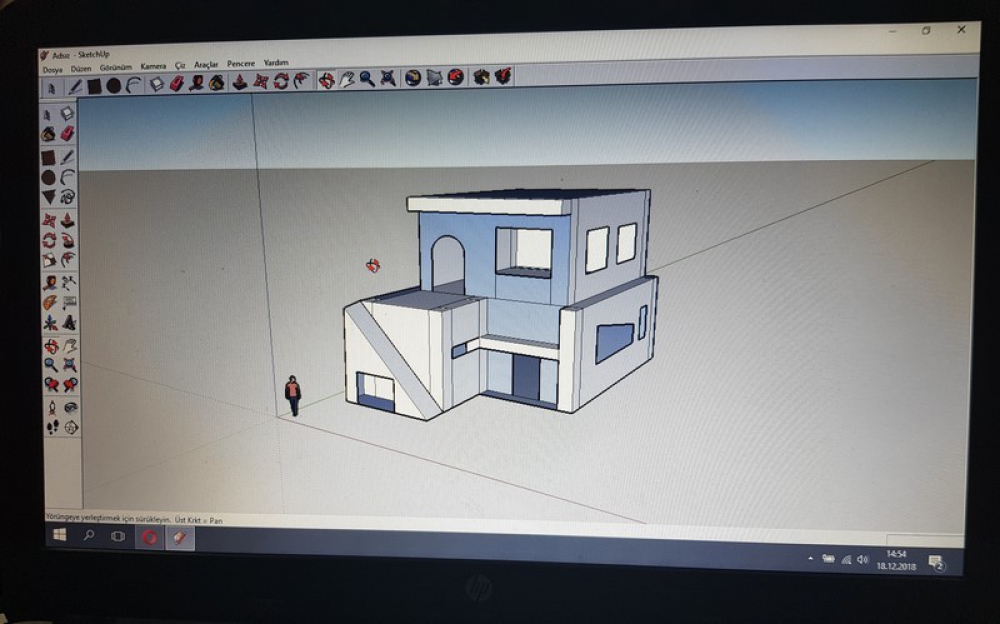Select the Eraser tool in top toolbar
1000x624 pixels.
(x=177, y=84)
